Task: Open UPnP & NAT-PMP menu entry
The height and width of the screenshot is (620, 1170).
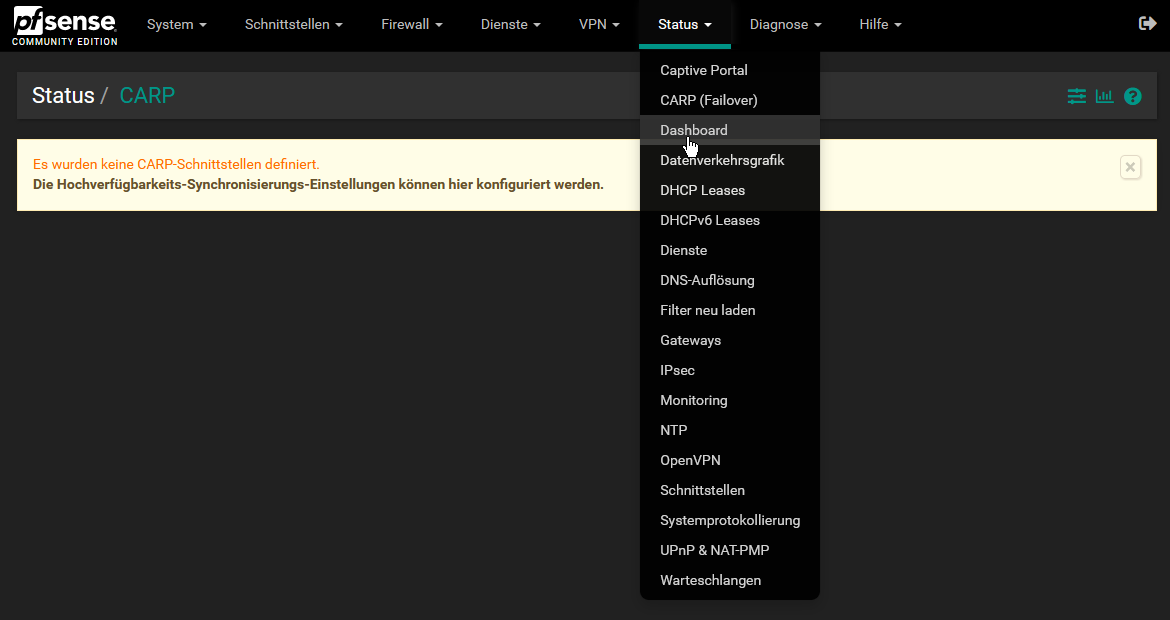Action: [730, 550]
